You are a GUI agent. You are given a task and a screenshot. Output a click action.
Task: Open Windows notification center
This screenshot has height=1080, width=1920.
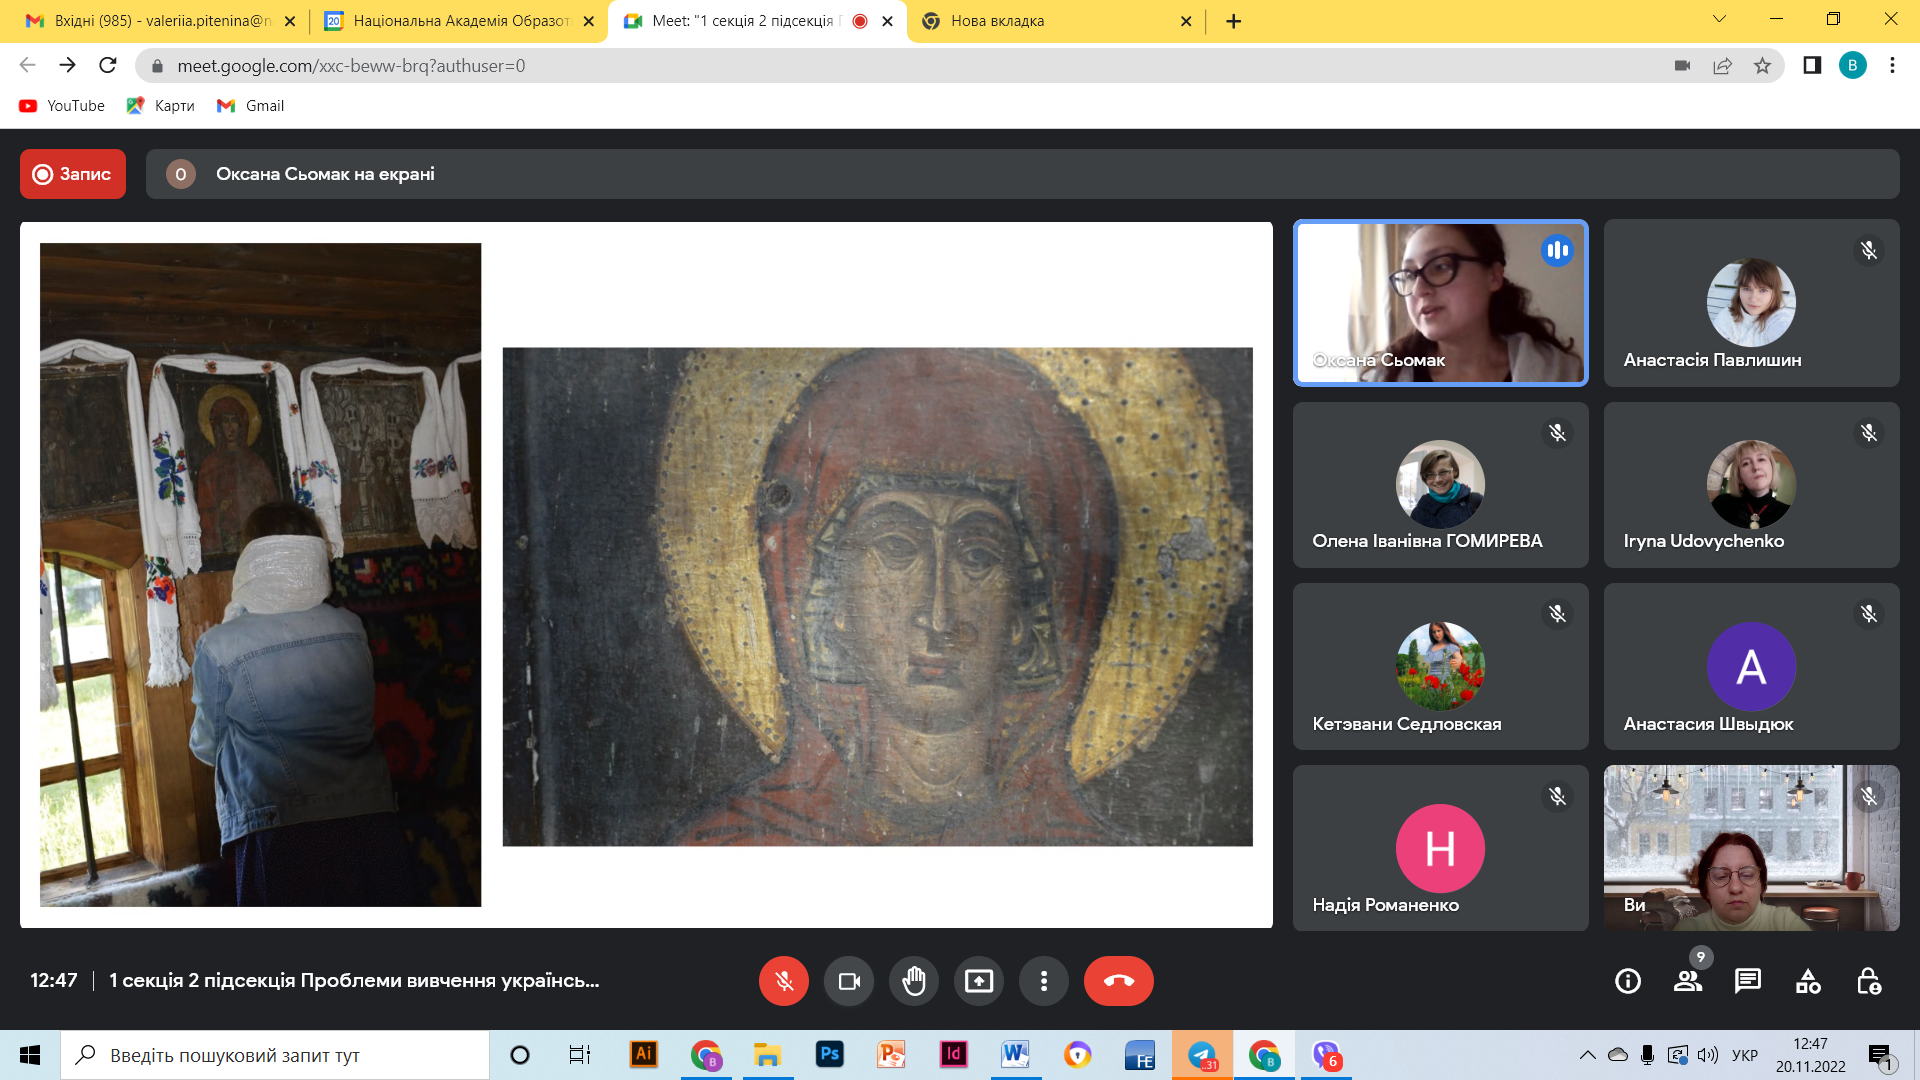click(1880, 1055)
